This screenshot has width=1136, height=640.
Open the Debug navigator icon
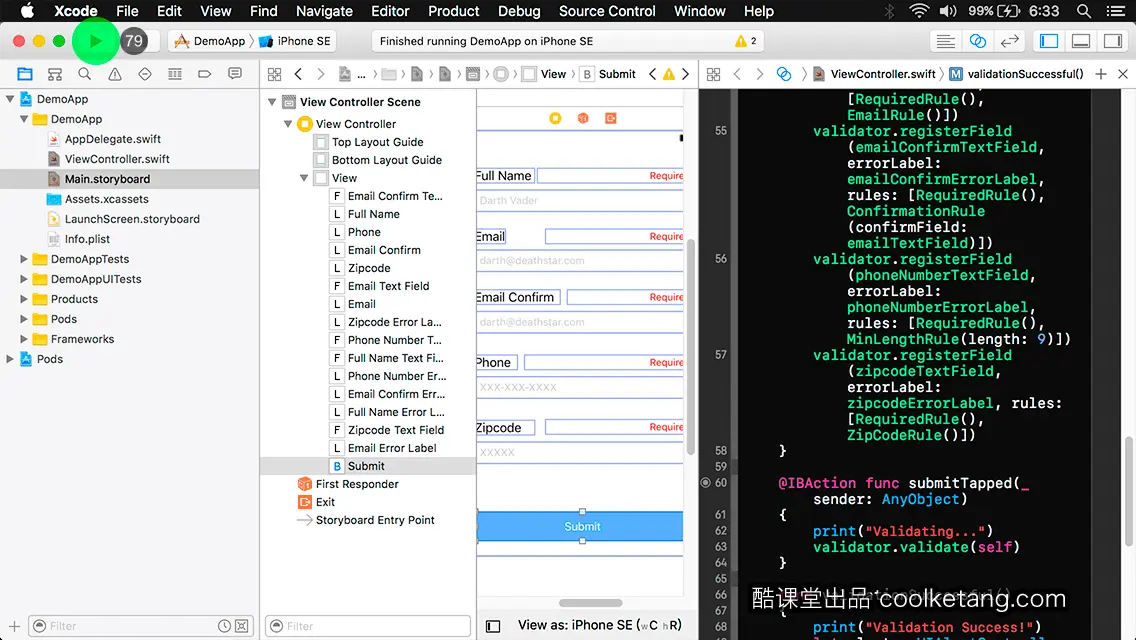[175, 74]
